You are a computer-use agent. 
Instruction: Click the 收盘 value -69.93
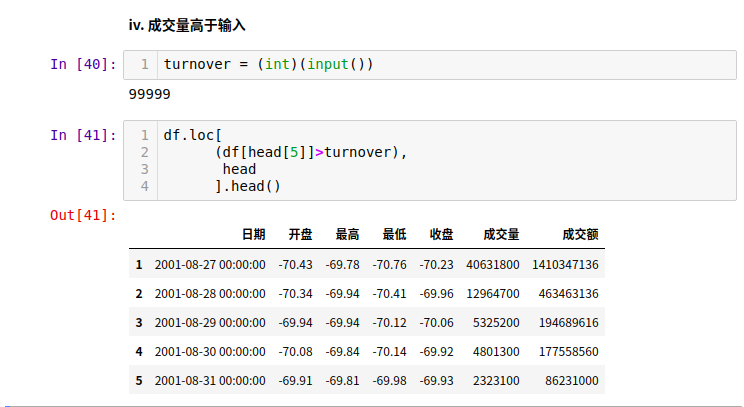coord(437,380)
